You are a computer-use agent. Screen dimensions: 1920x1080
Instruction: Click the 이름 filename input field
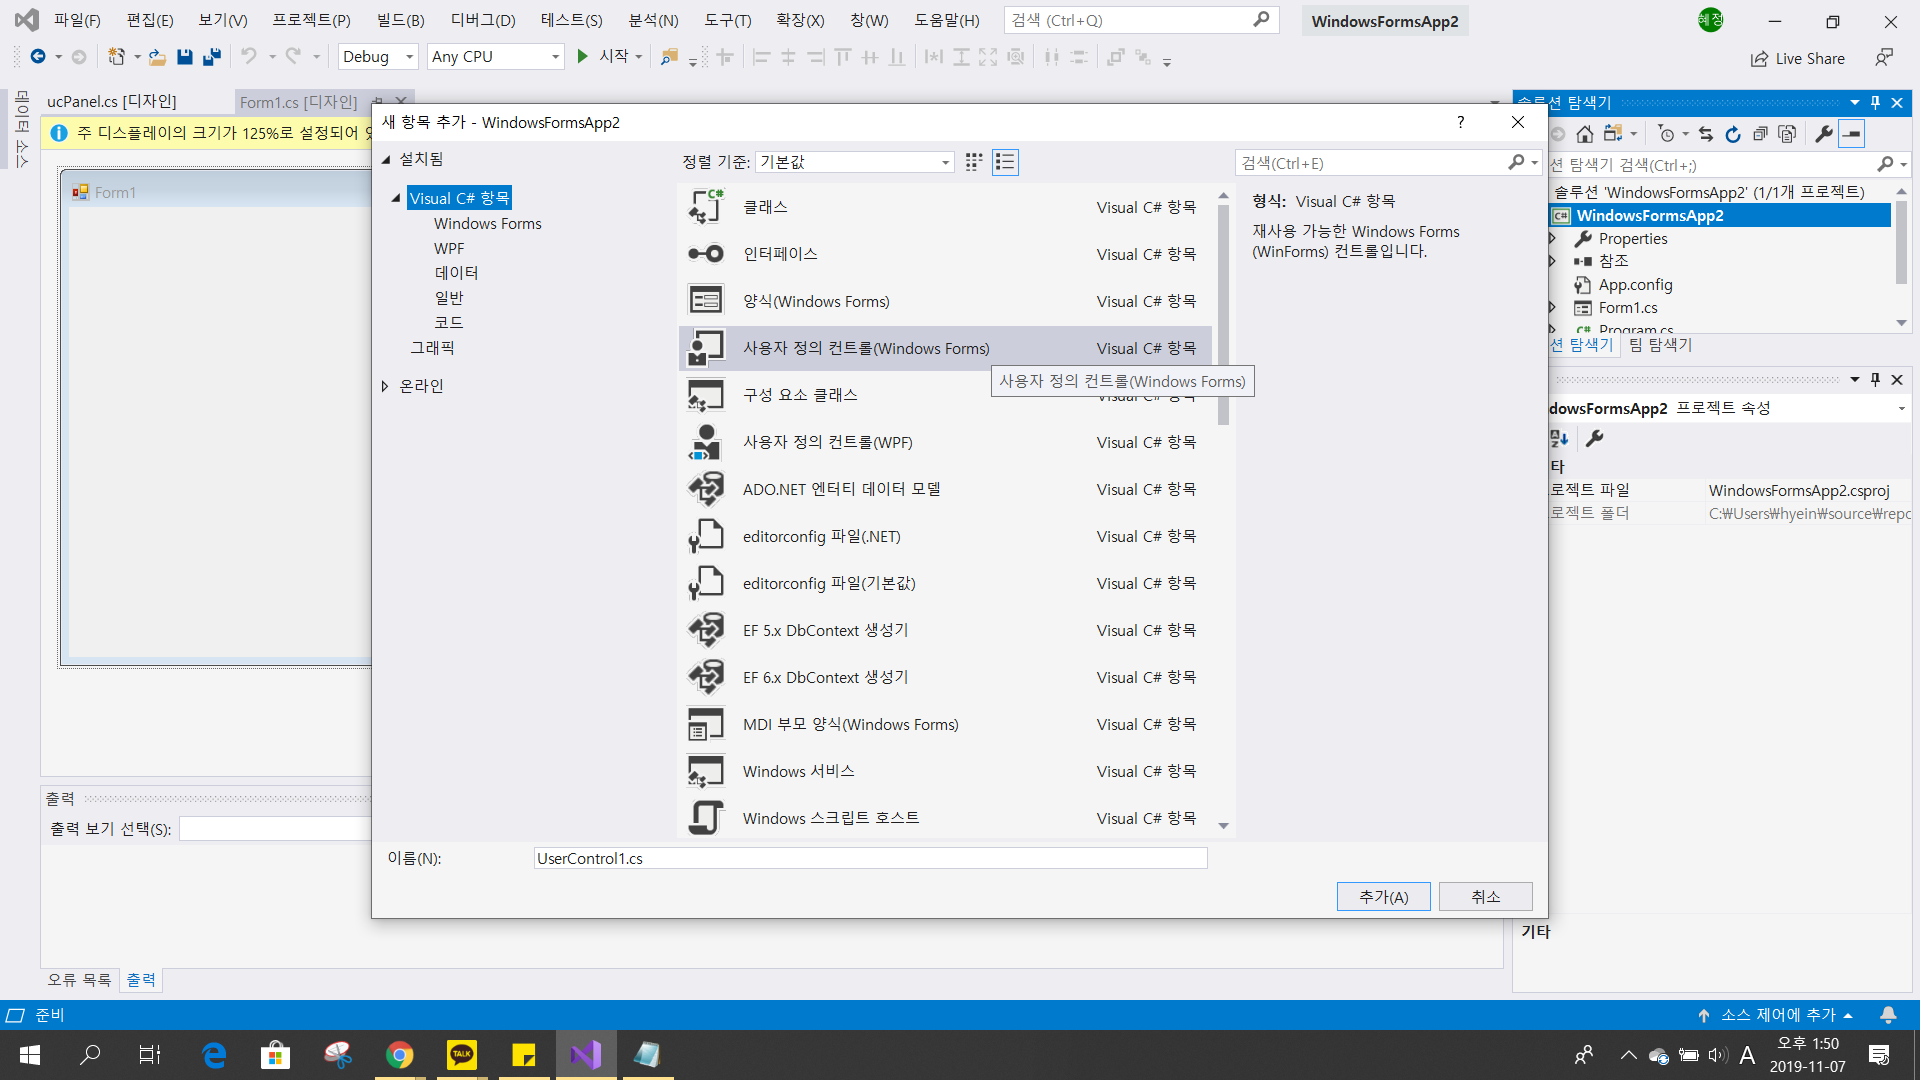pos(870,858)
